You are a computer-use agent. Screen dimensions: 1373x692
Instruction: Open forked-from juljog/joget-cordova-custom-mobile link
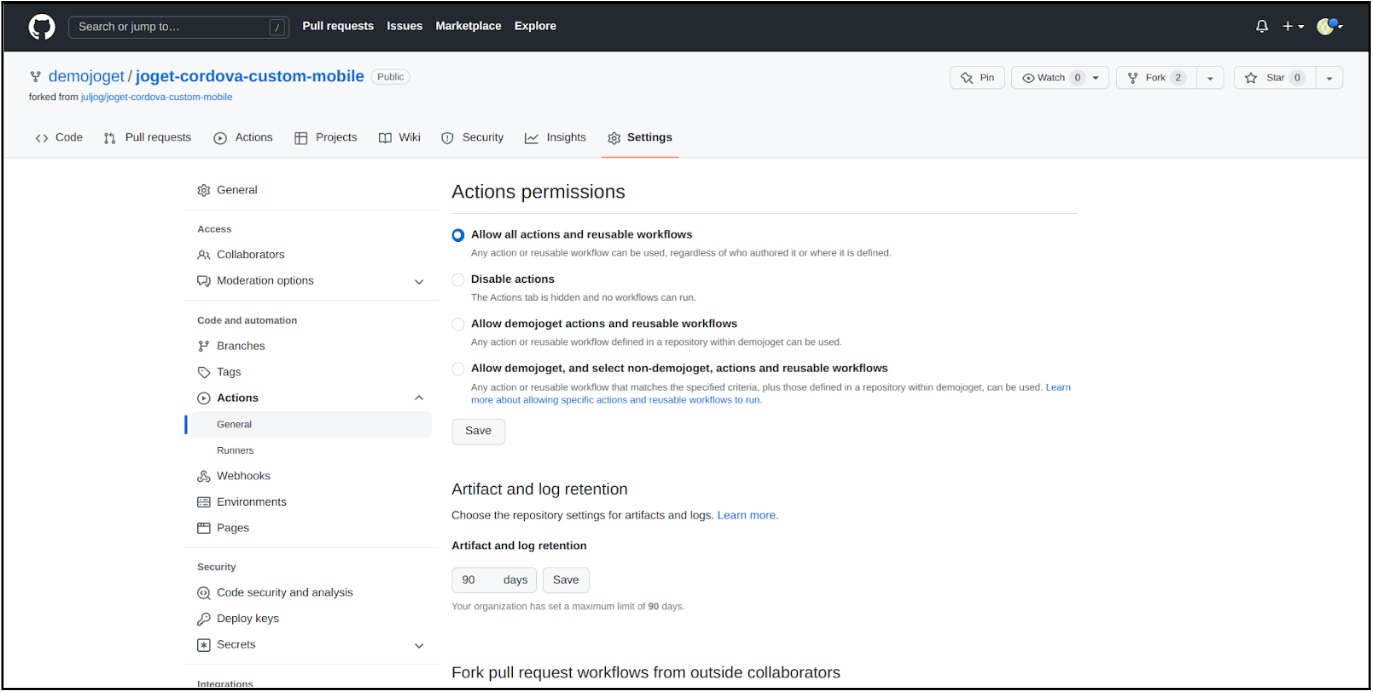[x=156, y=97]
